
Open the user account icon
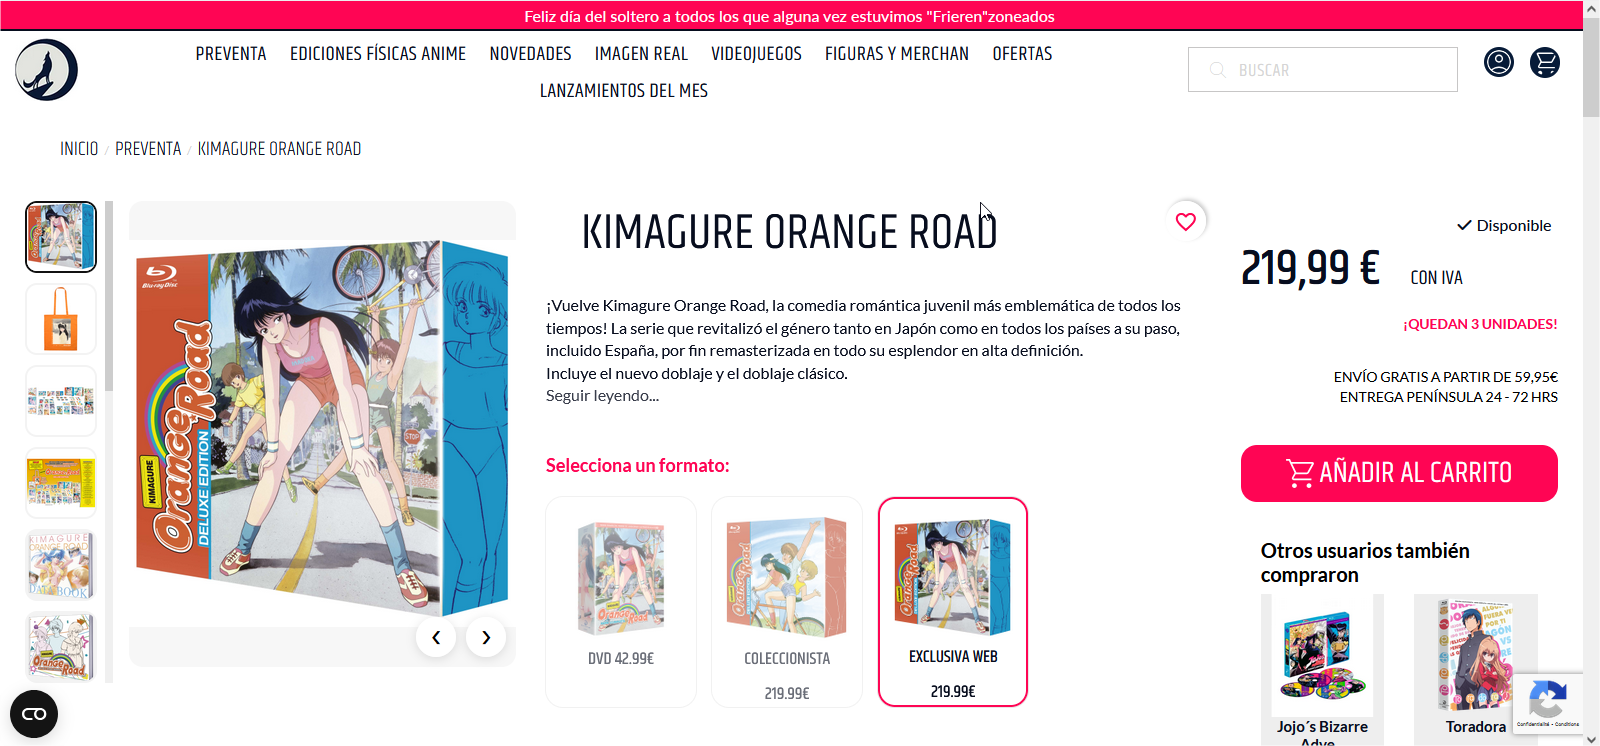[x=1498, y=62]
